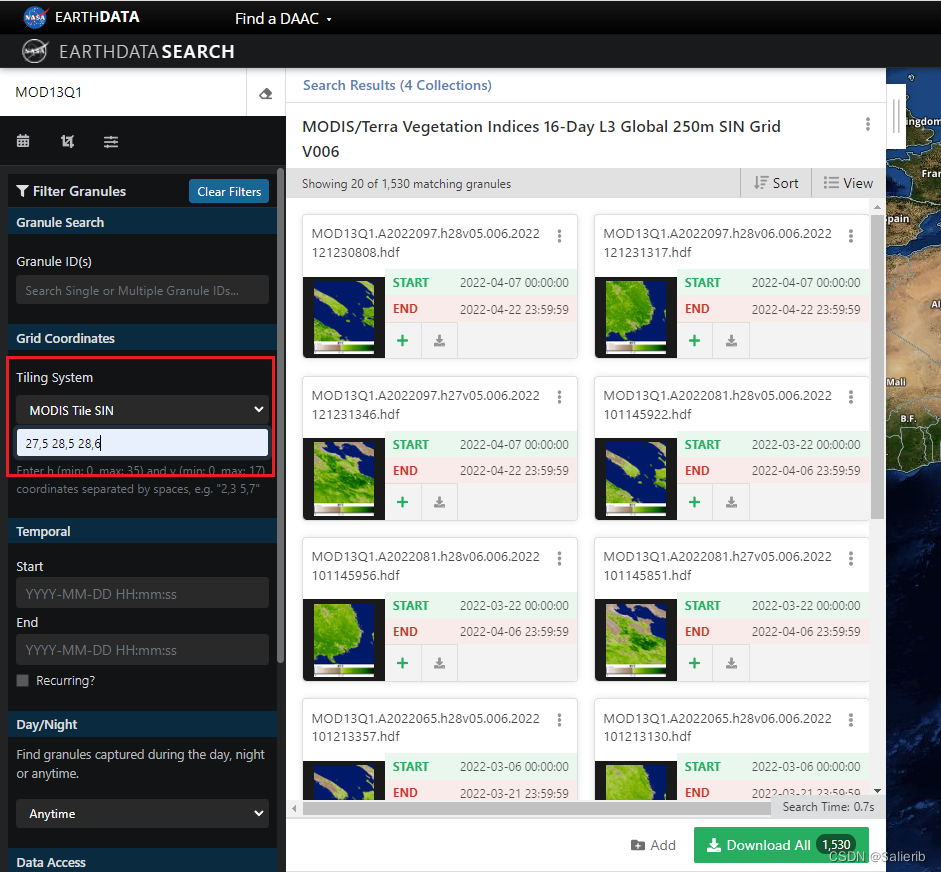Image resolution: width=941 pixels, height=872 pixels.
Task: Click the Grid Coordinates section header
Action: 142,338
